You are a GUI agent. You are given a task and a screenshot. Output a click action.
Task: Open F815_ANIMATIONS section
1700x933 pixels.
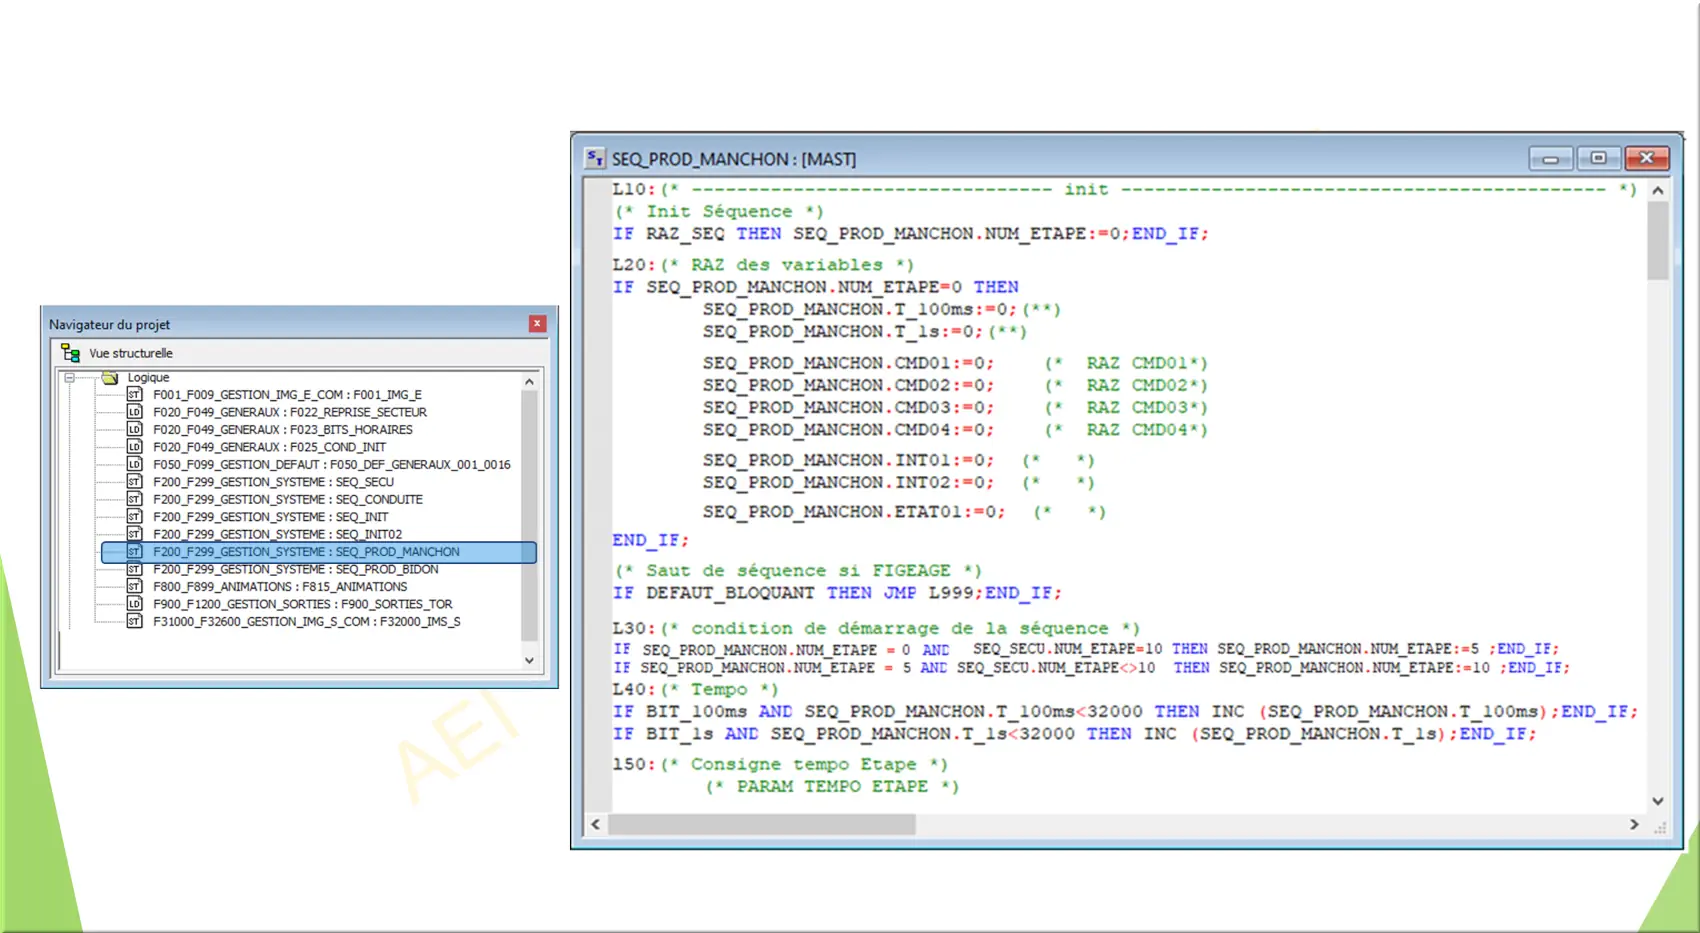pyautogui.click(x=280, y=587)
